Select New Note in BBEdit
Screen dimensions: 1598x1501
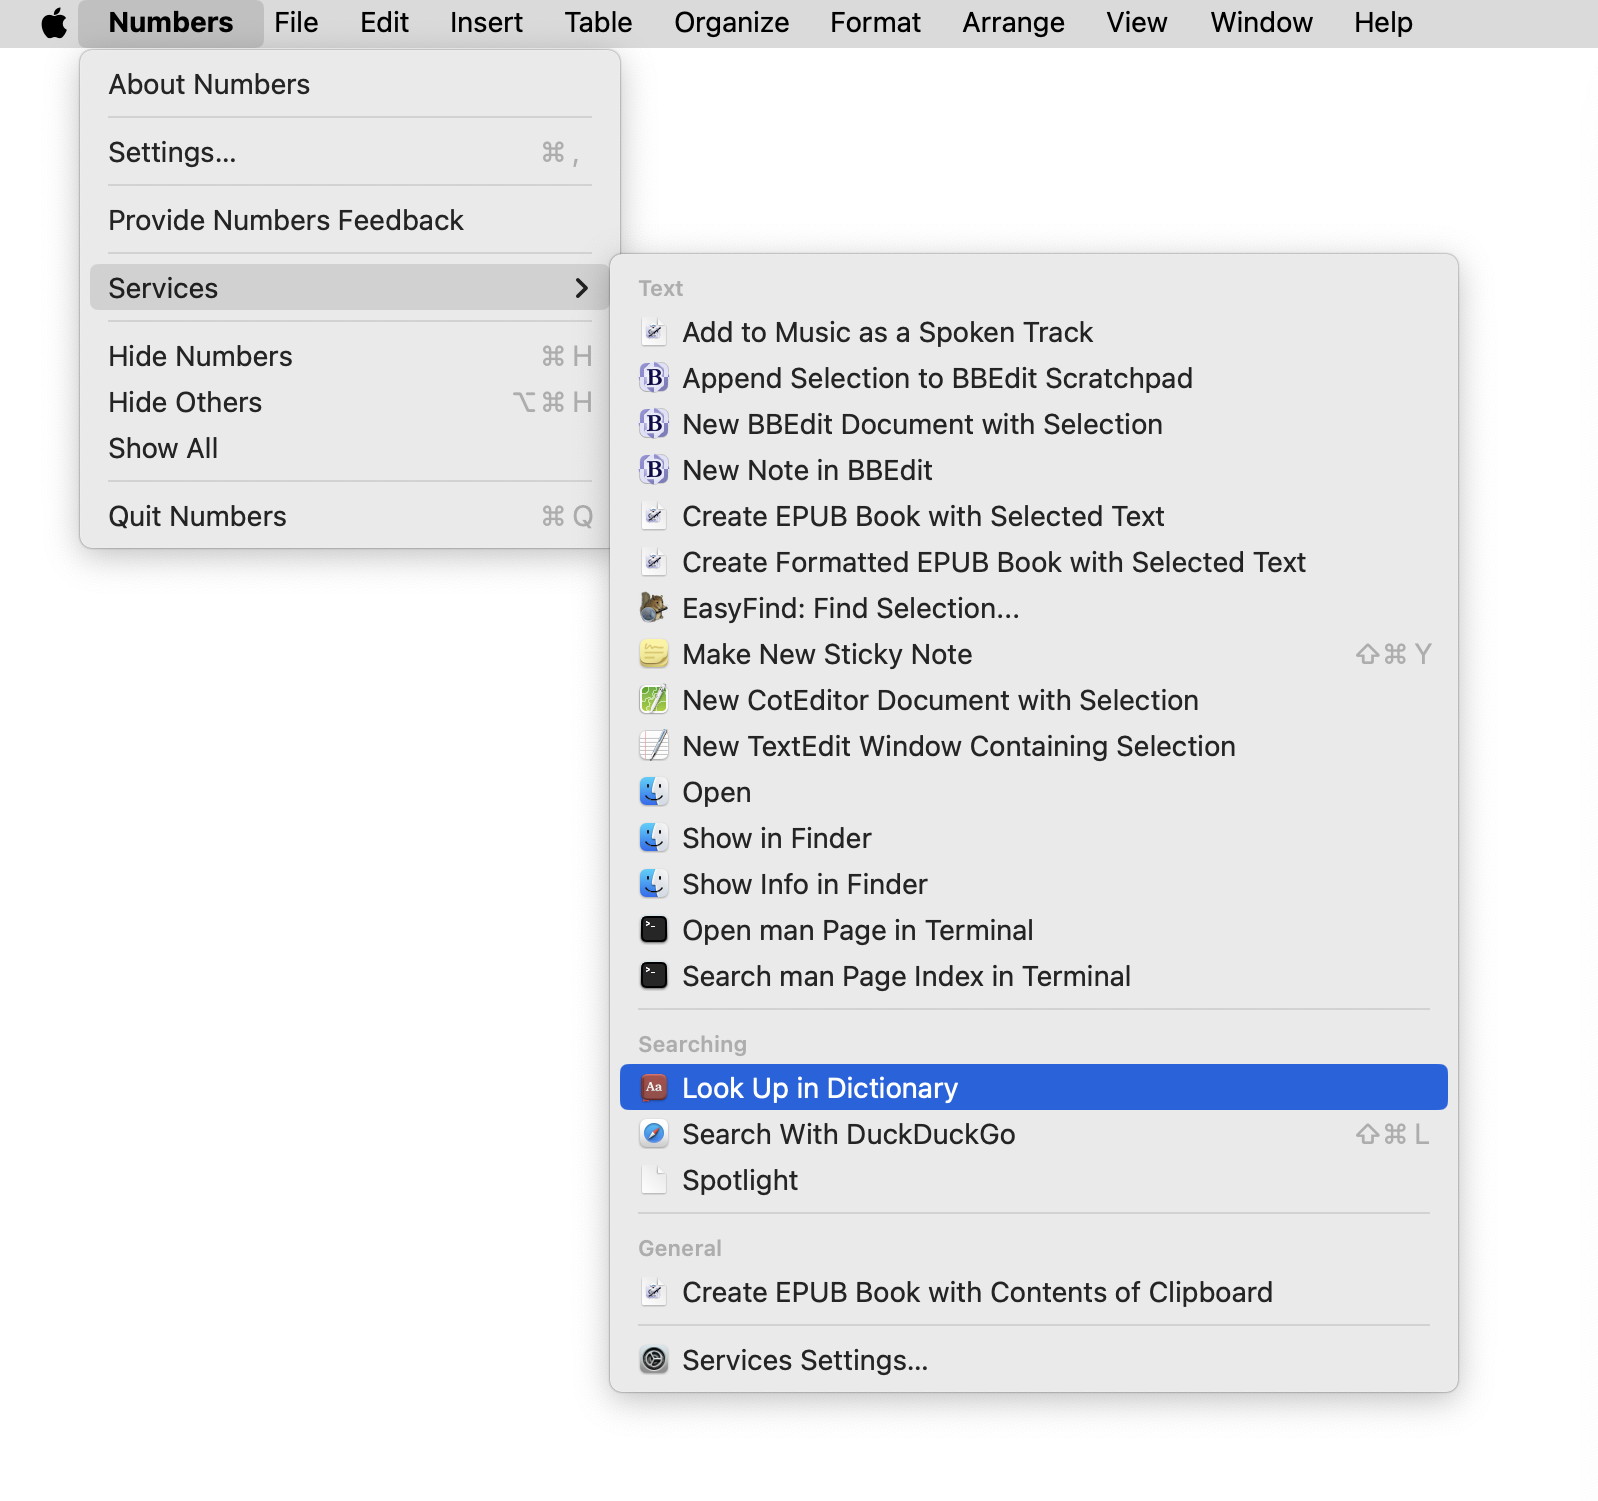(x=1034, y=470)
